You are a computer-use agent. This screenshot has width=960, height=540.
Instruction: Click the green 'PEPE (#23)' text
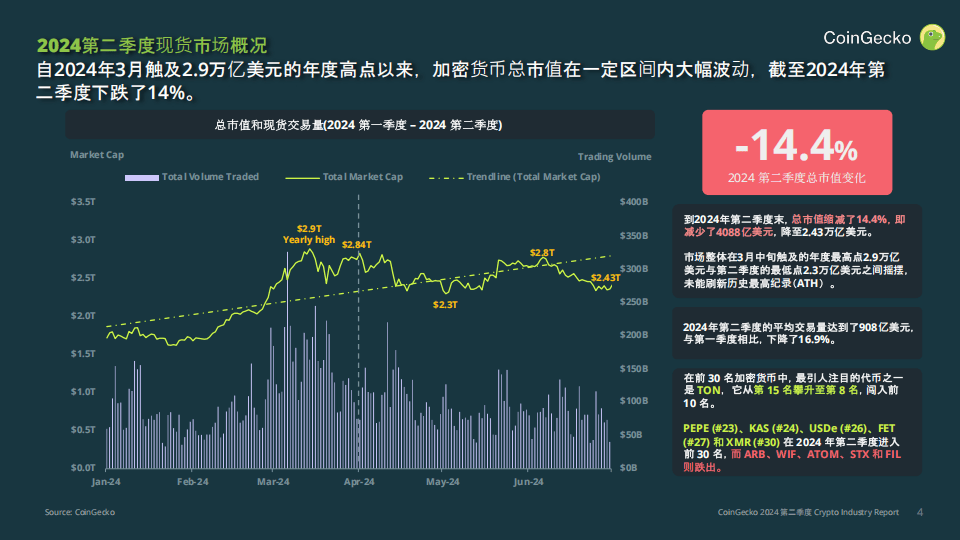[710, 429]
